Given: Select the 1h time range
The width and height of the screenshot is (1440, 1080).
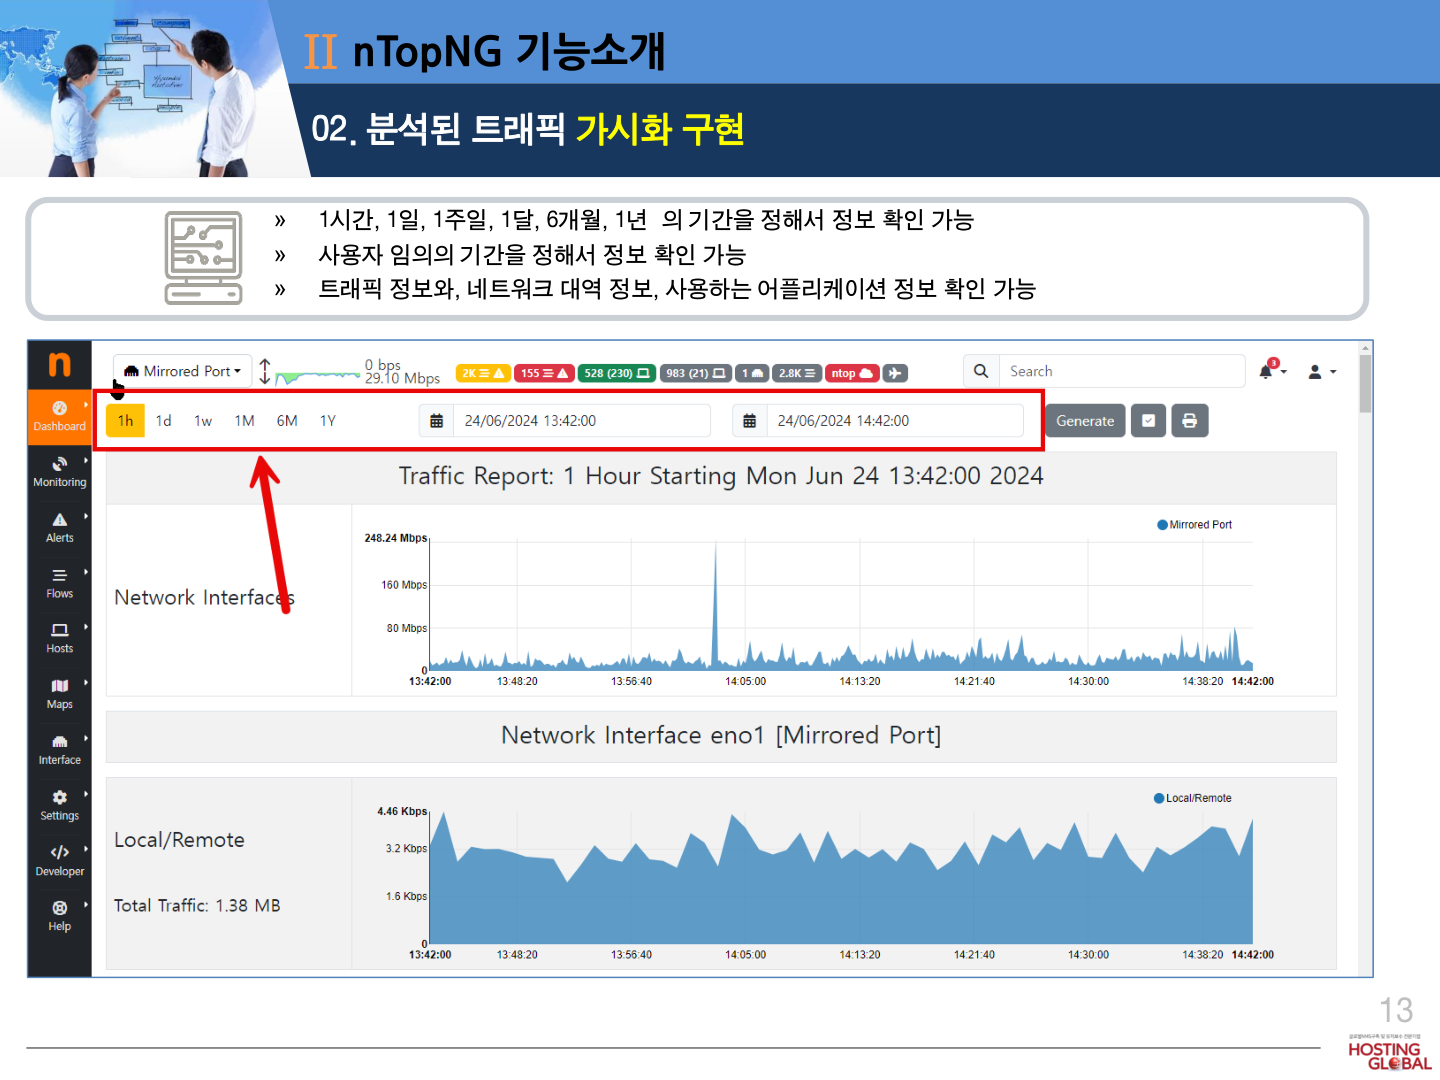Looking at the screenshot, I should click(125, 421).
